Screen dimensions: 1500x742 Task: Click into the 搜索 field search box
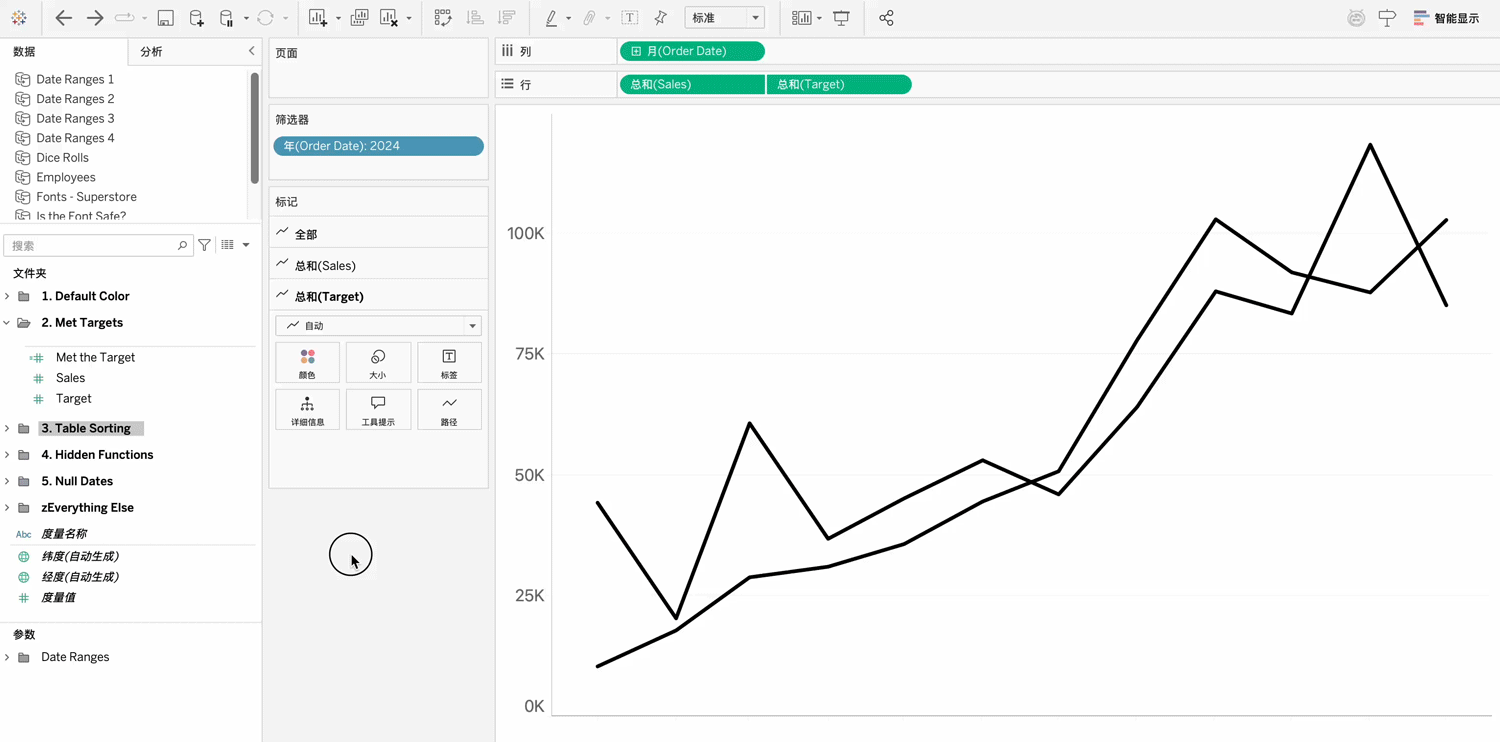[92, 245]
